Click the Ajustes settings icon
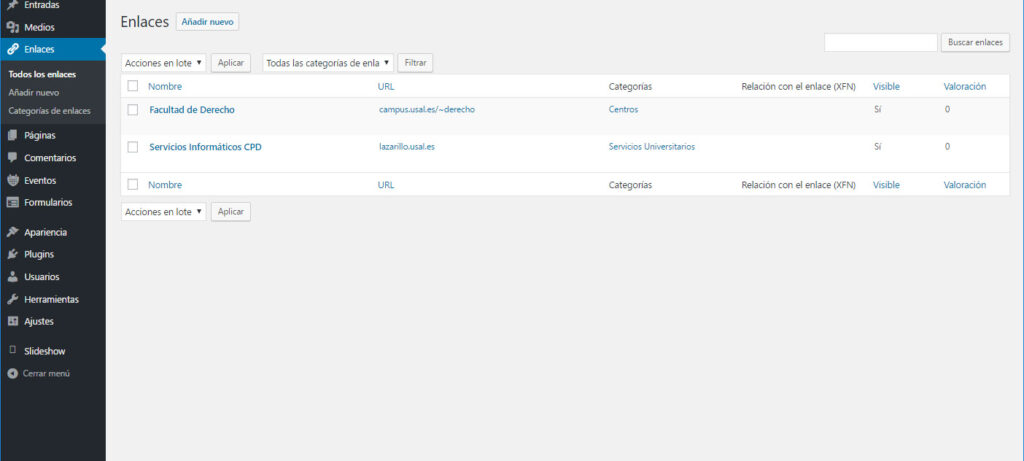 click(x=12, y=321)
